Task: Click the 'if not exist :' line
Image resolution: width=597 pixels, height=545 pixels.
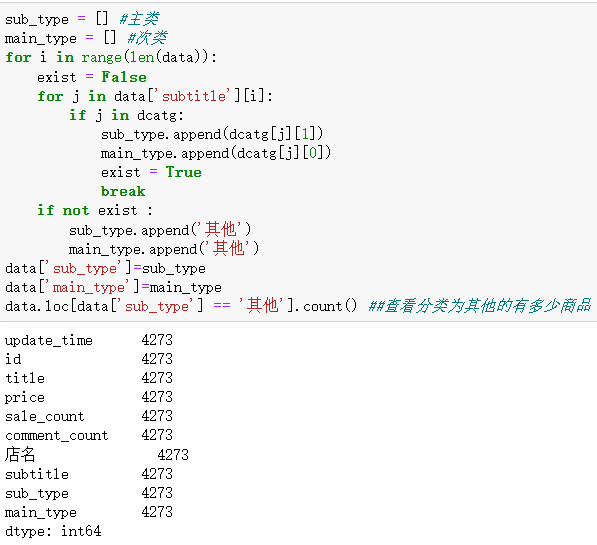Action: [95, 210]
